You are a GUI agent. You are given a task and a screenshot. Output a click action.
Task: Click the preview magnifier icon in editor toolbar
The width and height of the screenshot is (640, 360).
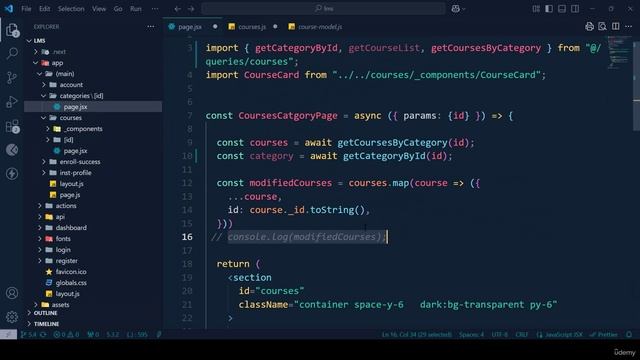[602, 27]
